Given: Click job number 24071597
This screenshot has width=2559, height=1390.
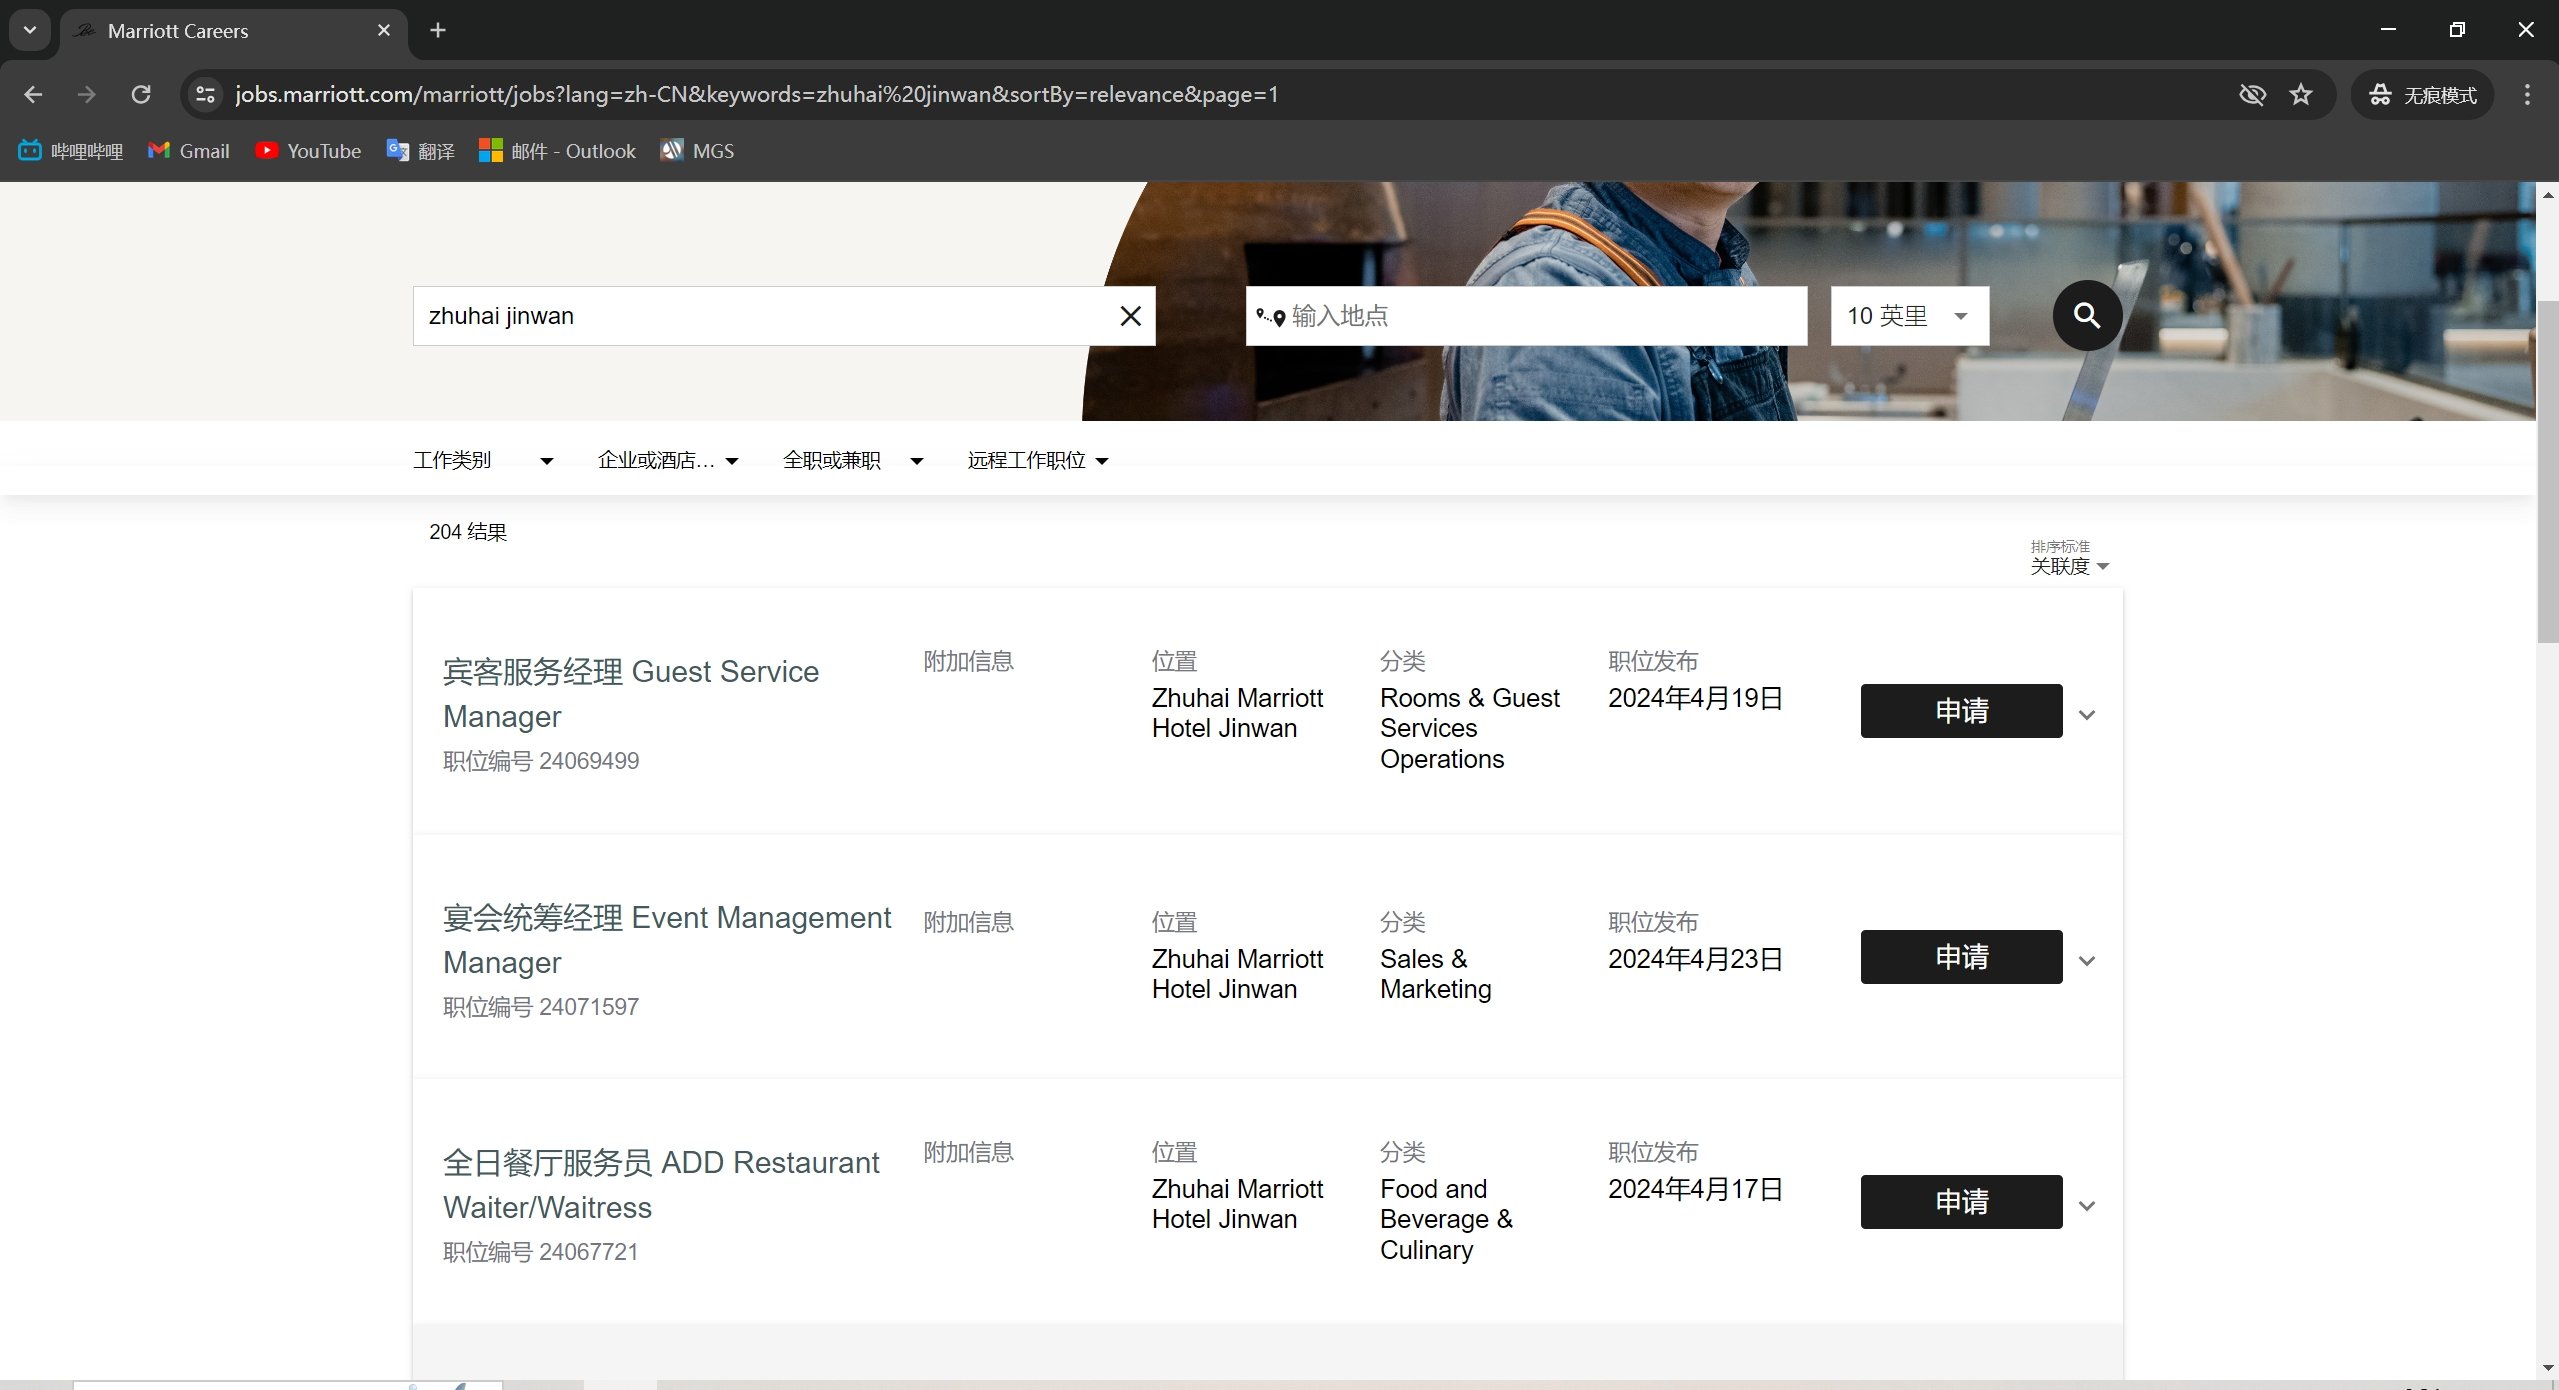Looking at the screenshot, I should [x=541, y=1007].
